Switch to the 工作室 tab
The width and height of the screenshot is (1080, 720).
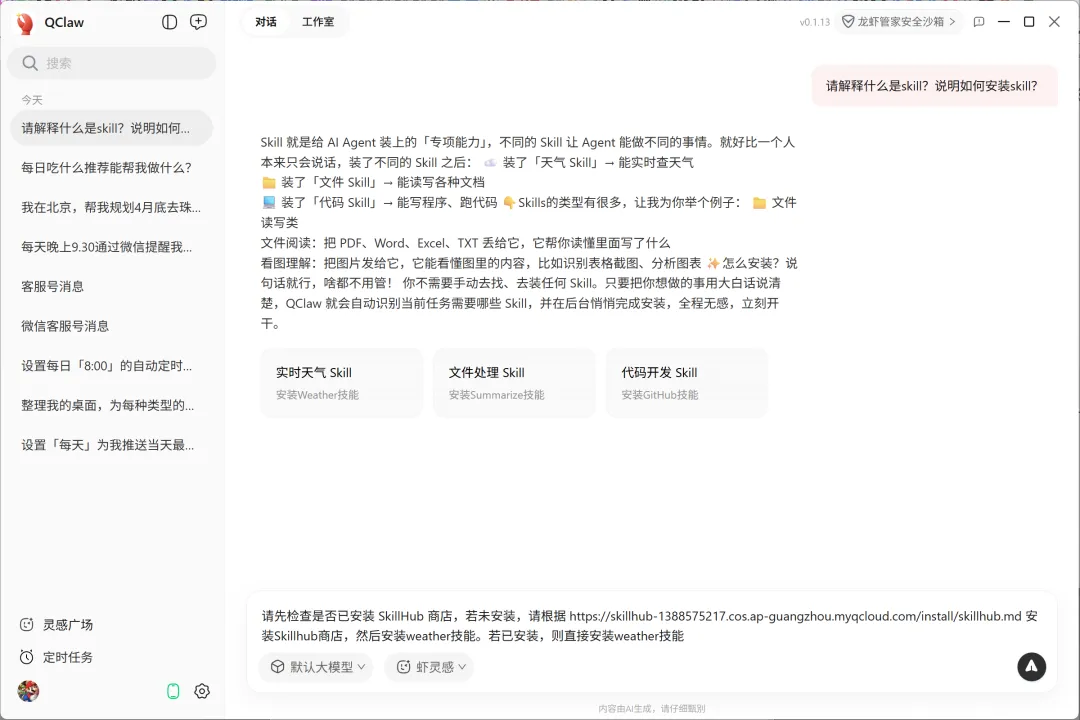318,22
